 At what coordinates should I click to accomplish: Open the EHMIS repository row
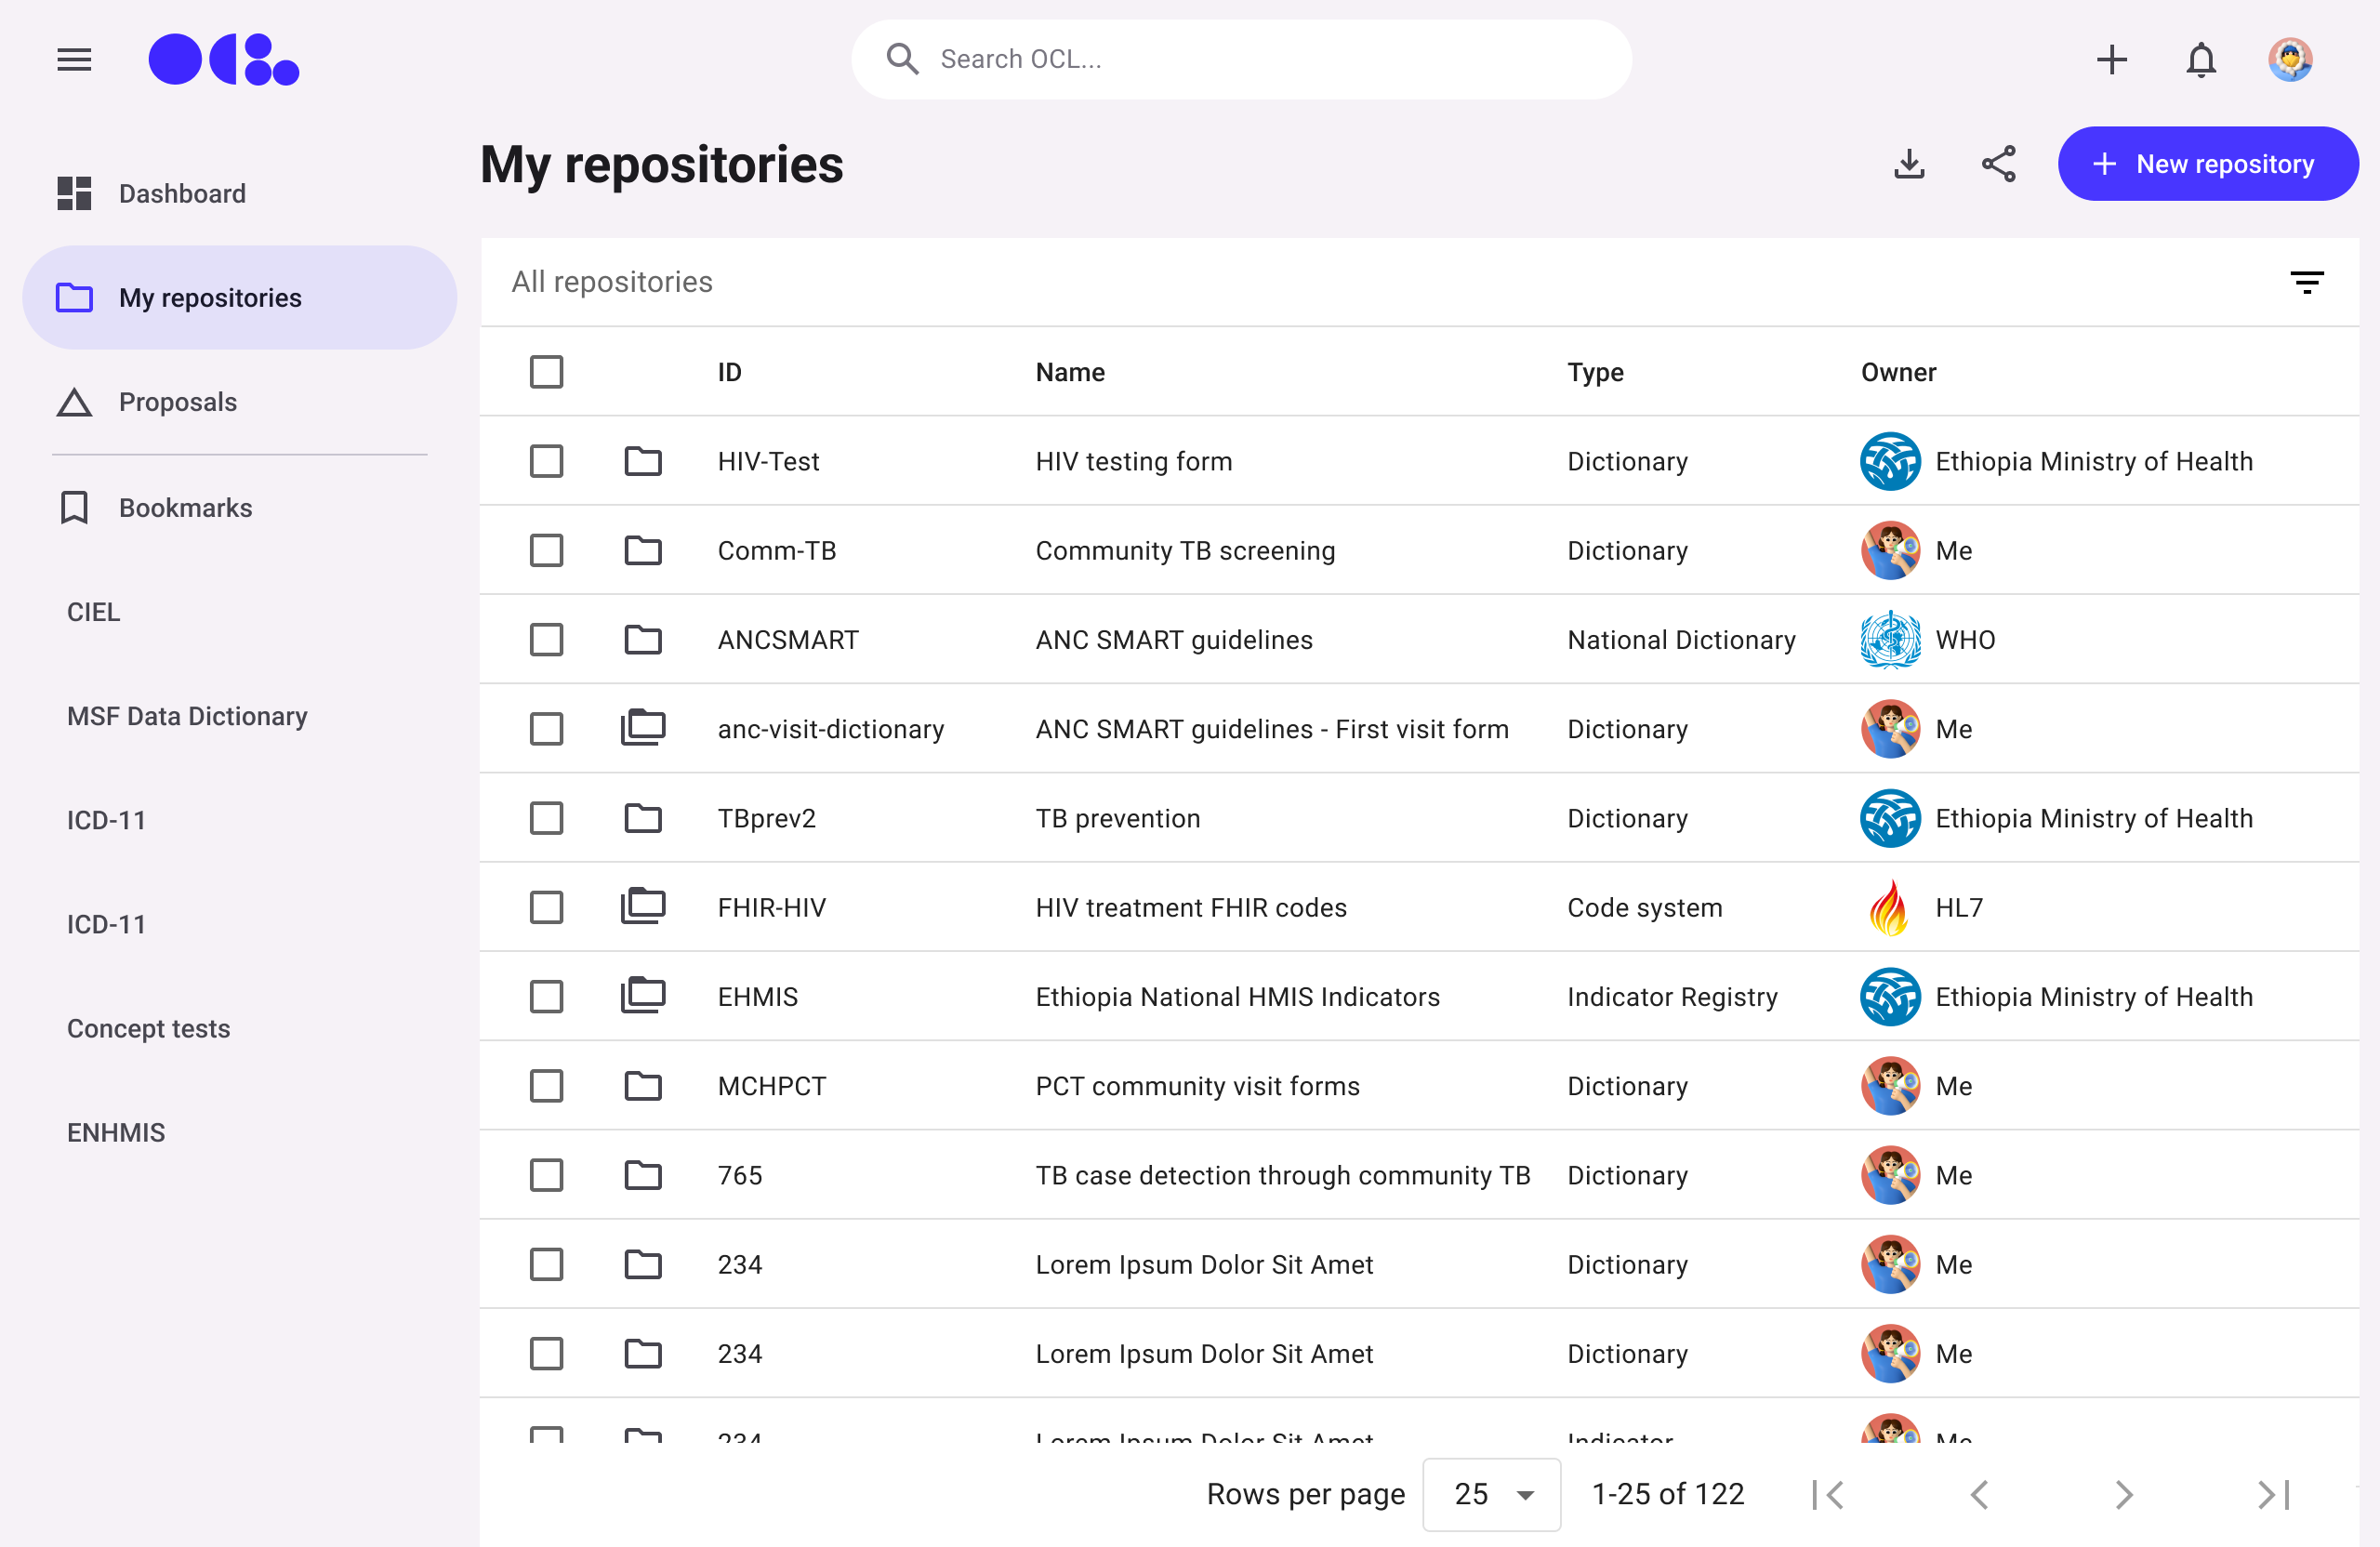[757, 997]
